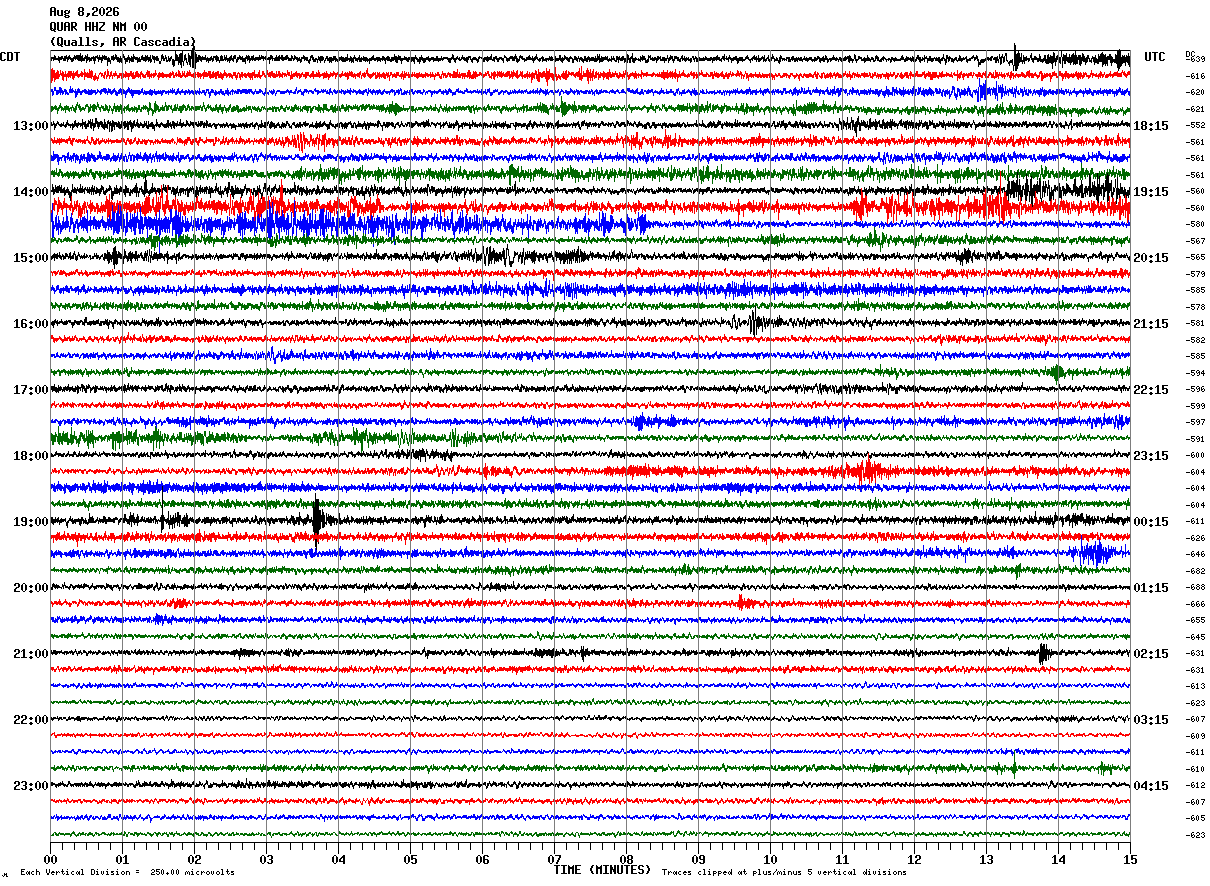1210x886 pixels.
Task: Select minute tick label "07" on the time axis
Action: [554, 859]
